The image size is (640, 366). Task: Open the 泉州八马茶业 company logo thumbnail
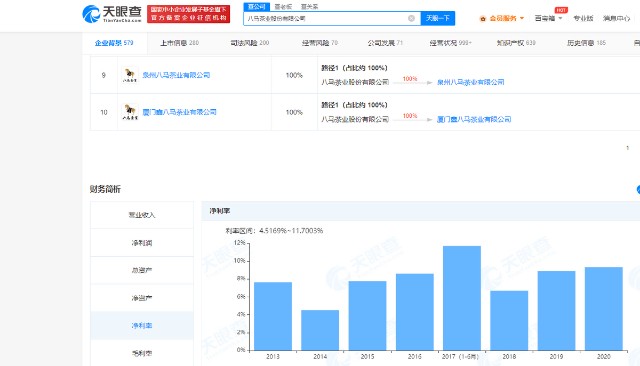pyautogui.click(x=130, y=75)
